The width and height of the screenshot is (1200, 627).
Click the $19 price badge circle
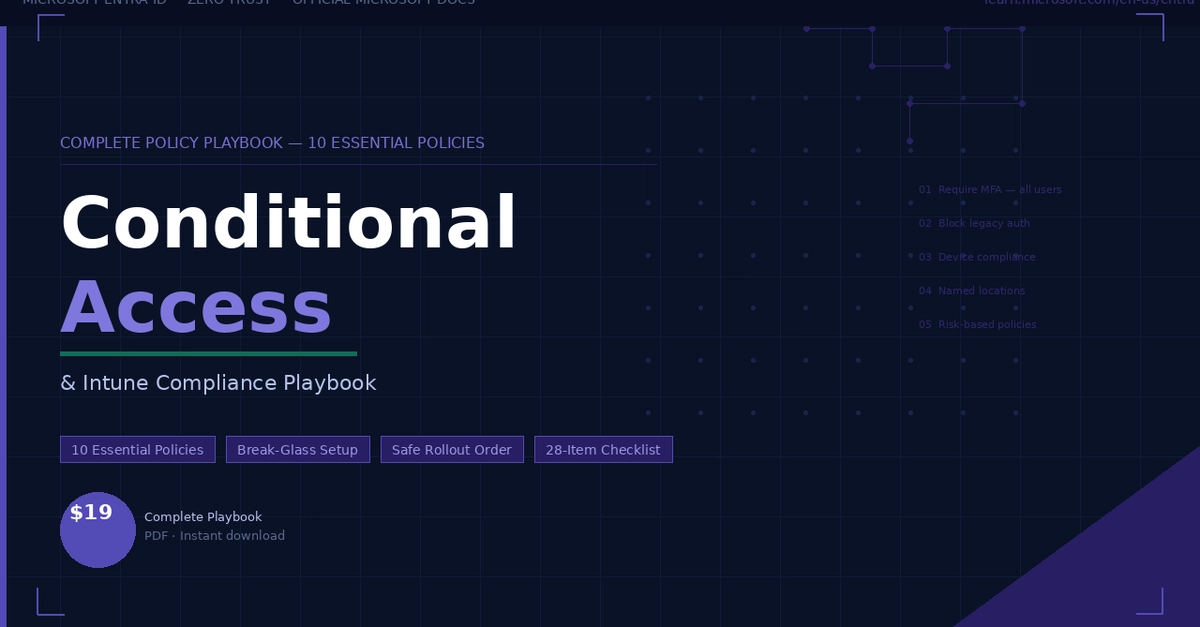click(98, 530)
